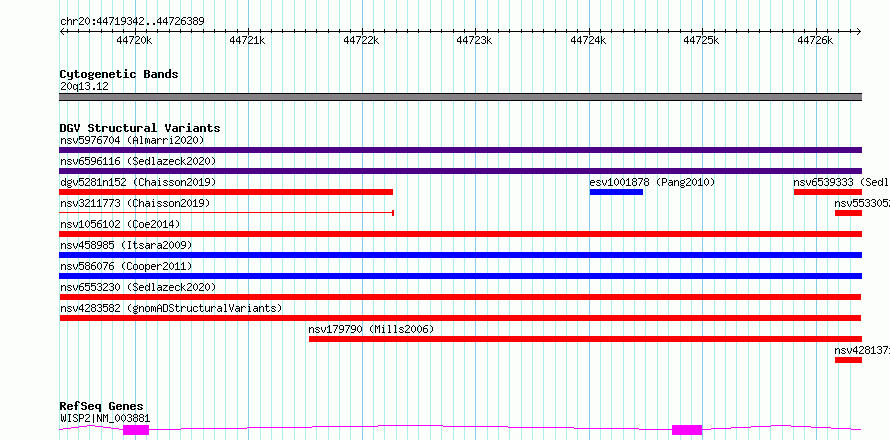Click the chr20:44719342..44726389 region label

click(132, 22)
